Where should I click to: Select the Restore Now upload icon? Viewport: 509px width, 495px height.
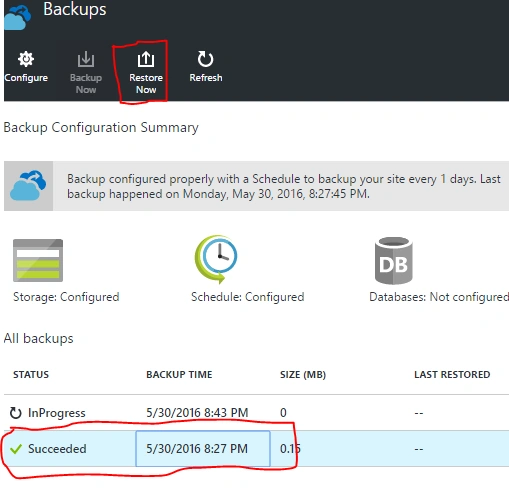[x=146, y=59]
